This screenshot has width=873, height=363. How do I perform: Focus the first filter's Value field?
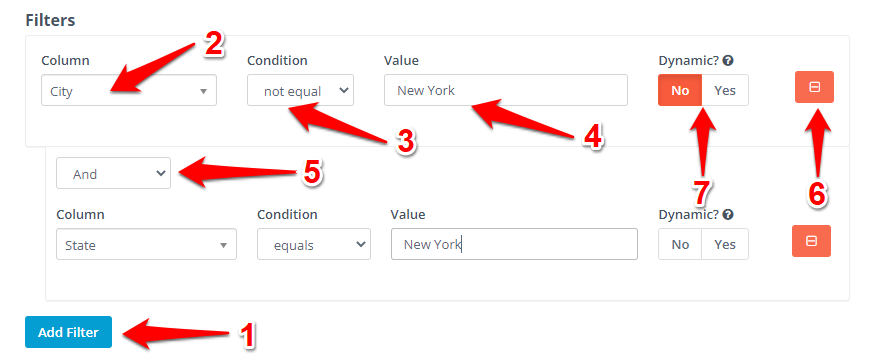coord(506,90)
